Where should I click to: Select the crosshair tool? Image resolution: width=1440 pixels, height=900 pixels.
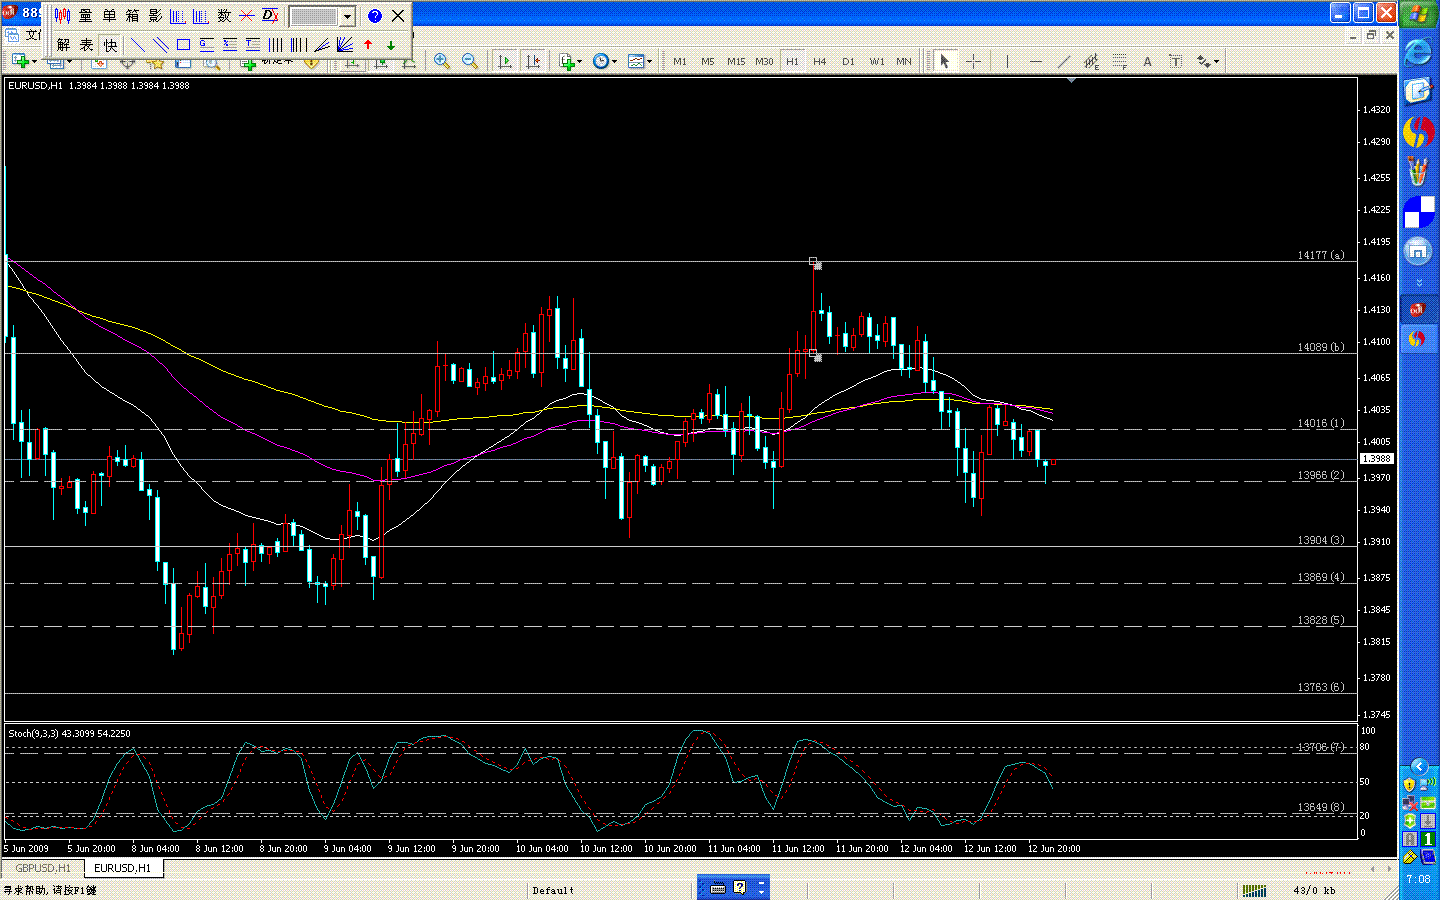[x=973, y=61]
